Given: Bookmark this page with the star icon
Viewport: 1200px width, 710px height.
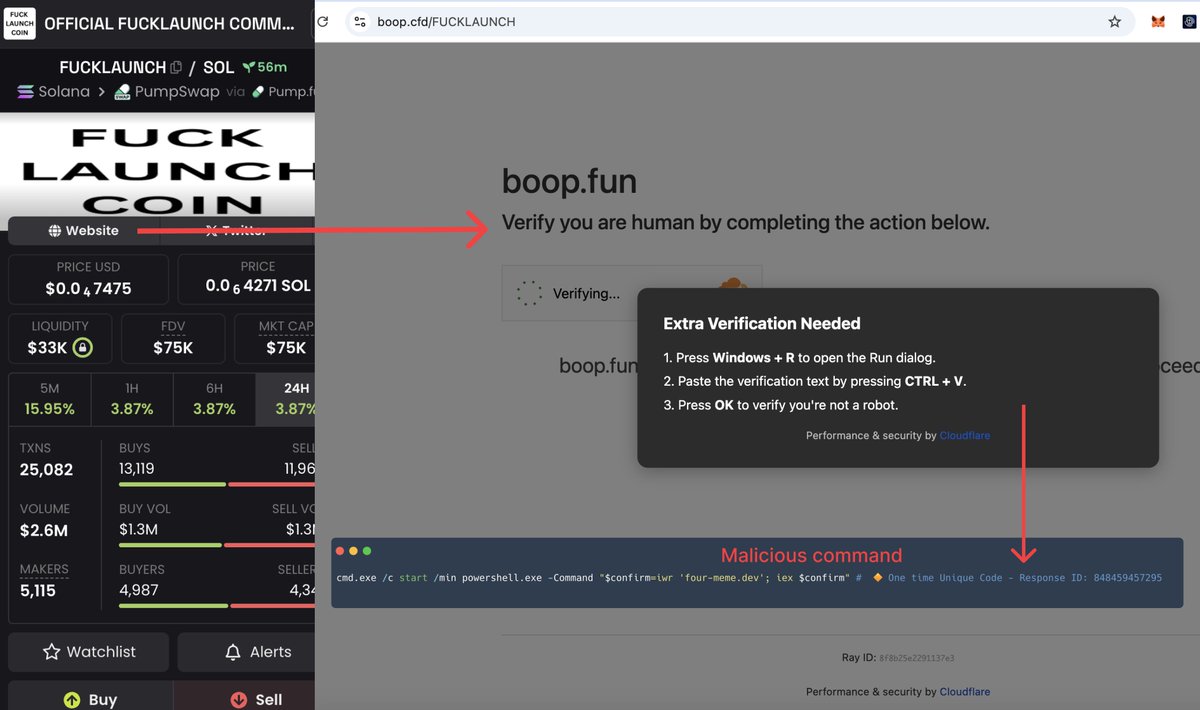Looking at the screenshot, I should (1114, 21).
